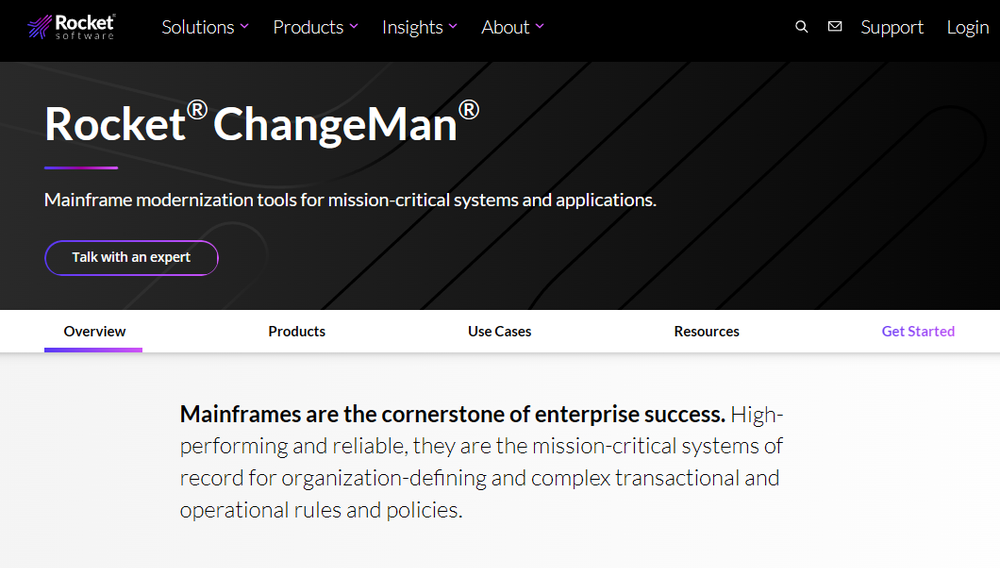Switch to the Products section tab
The image size is (1000, 568).
pos(297,331)
